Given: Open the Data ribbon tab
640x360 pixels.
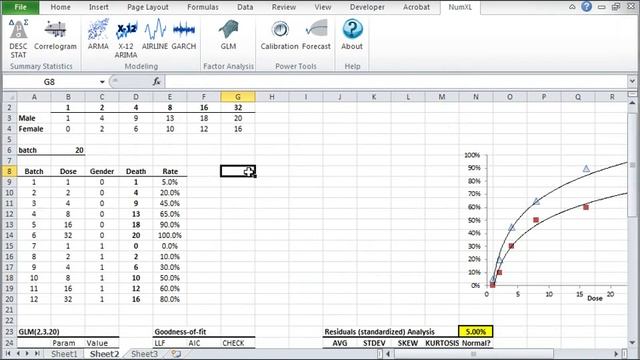Looking at the screenshot, I should point(245,7).
